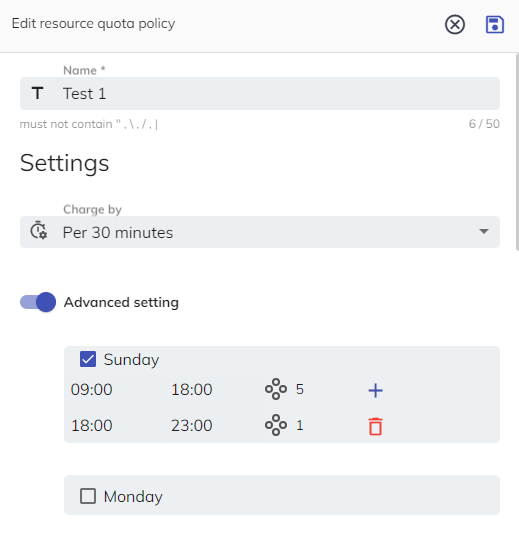519x546 pixels.
Task: Click the text T icon in Name field
Action: click(38, 93)
